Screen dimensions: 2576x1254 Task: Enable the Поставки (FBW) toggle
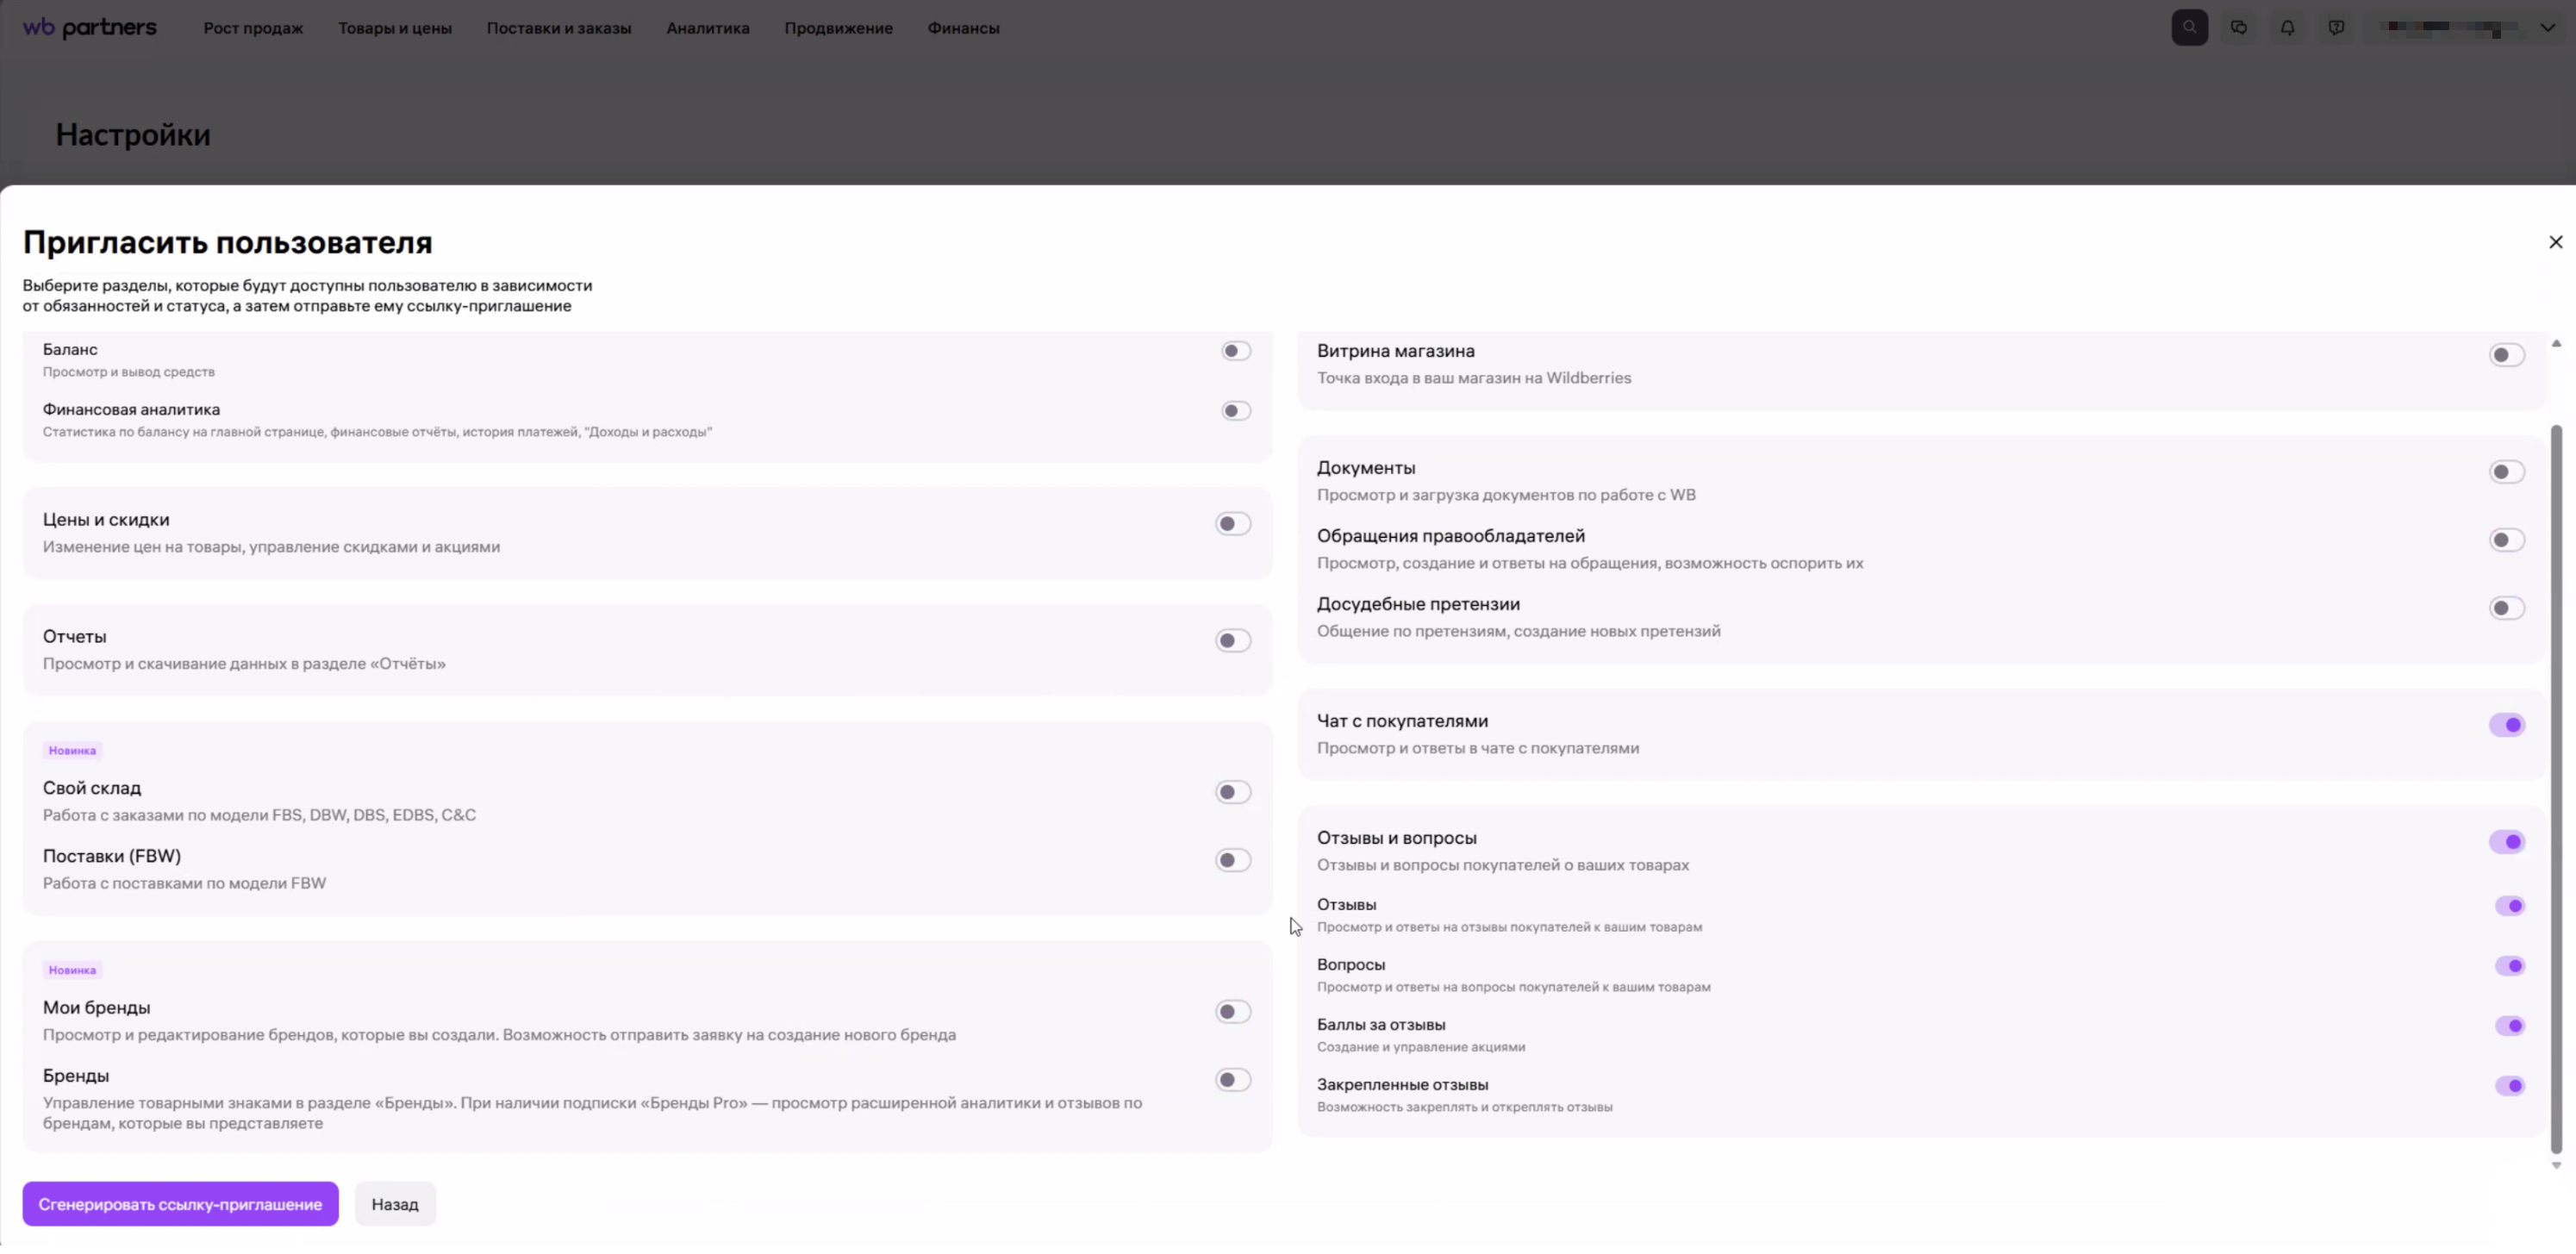(x=1233, y=860)
